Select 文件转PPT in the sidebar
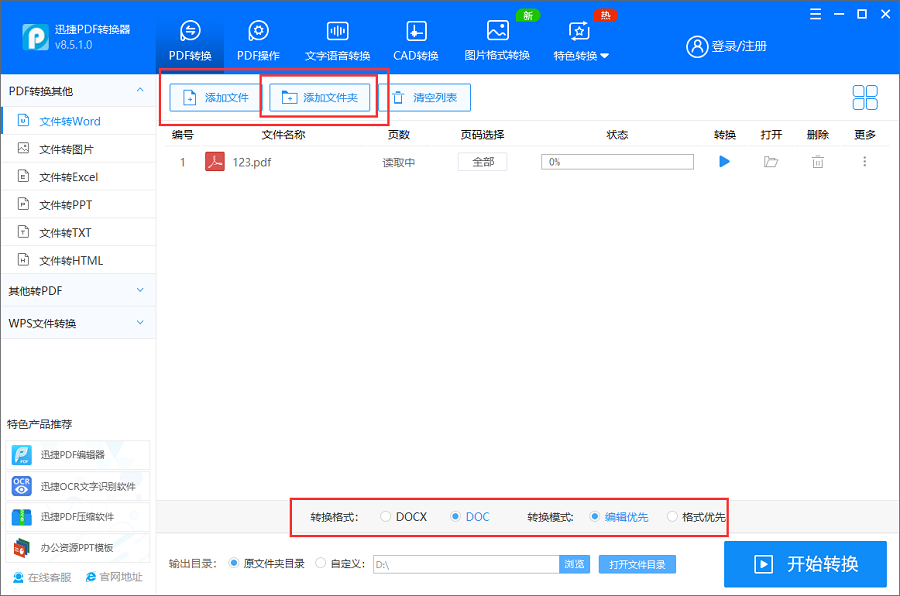The height and width of the screenshot is (596, 900). [x=79, y=204]
